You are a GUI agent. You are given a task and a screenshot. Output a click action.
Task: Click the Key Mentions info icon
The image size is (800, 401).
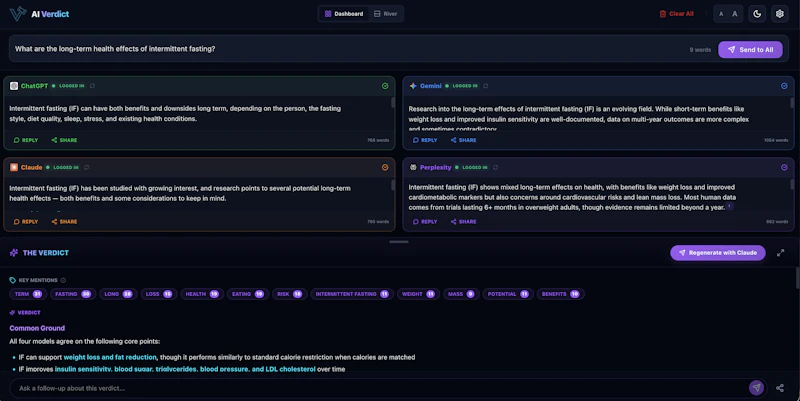[63, 280]
